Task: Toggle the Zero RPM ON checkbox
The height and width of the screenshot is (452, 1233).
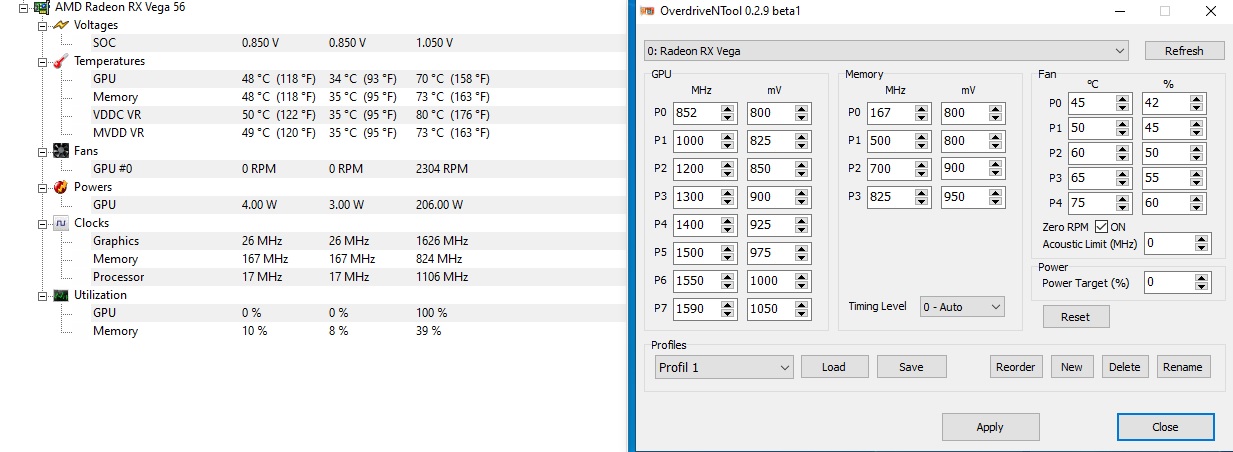Action: click(x=1101, y=227)
